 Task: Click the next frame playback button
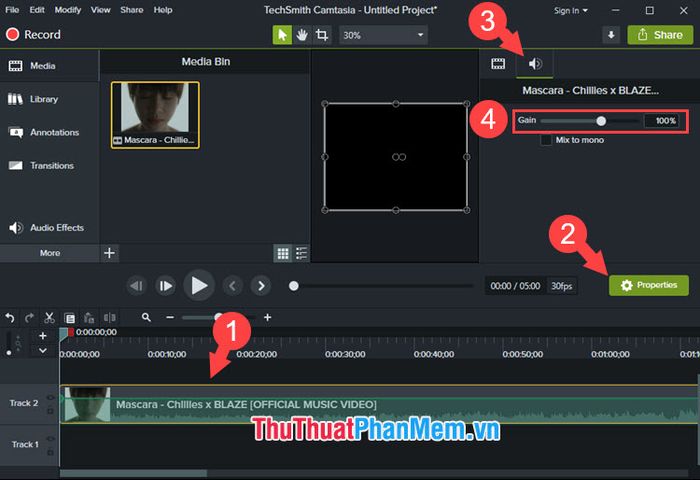(166, 286)
